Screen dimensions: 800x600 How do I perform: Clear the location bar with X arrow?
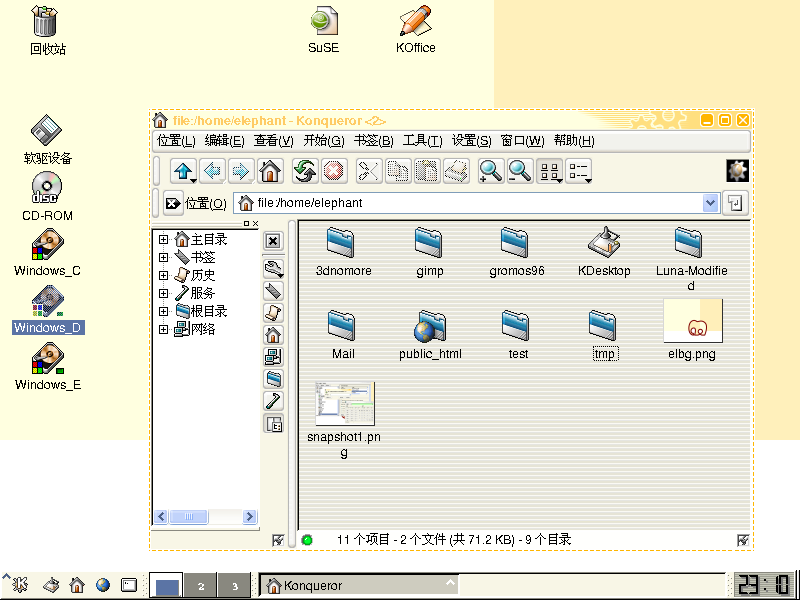[173, 203]
